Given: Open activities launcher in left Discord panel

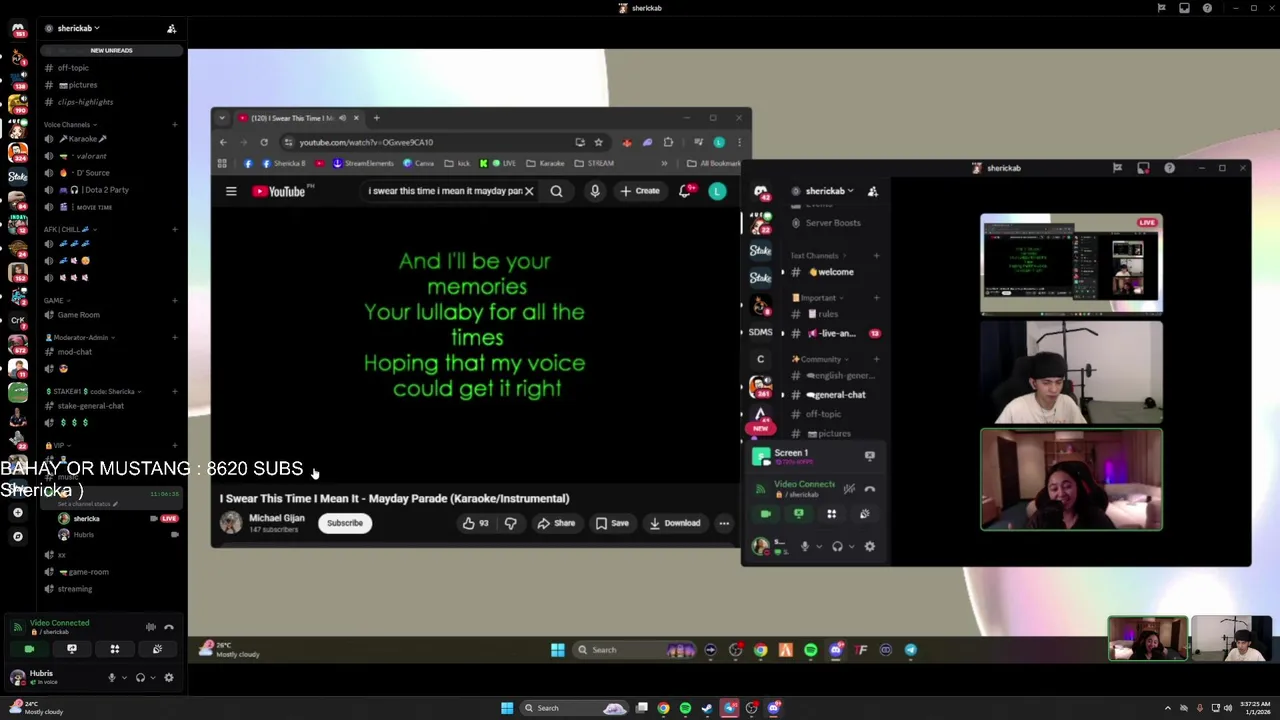Looking at the screenshot, I should (x=114, y=649).
